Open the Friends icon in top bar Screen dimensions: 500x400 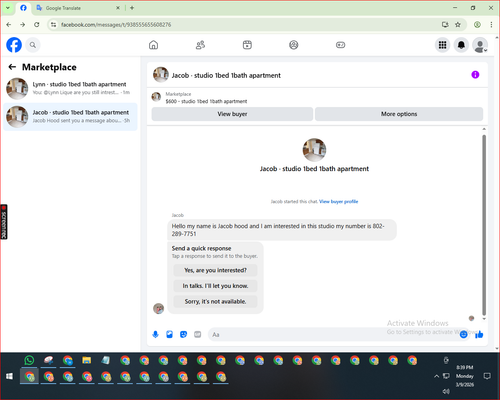[x=200, y=45]
